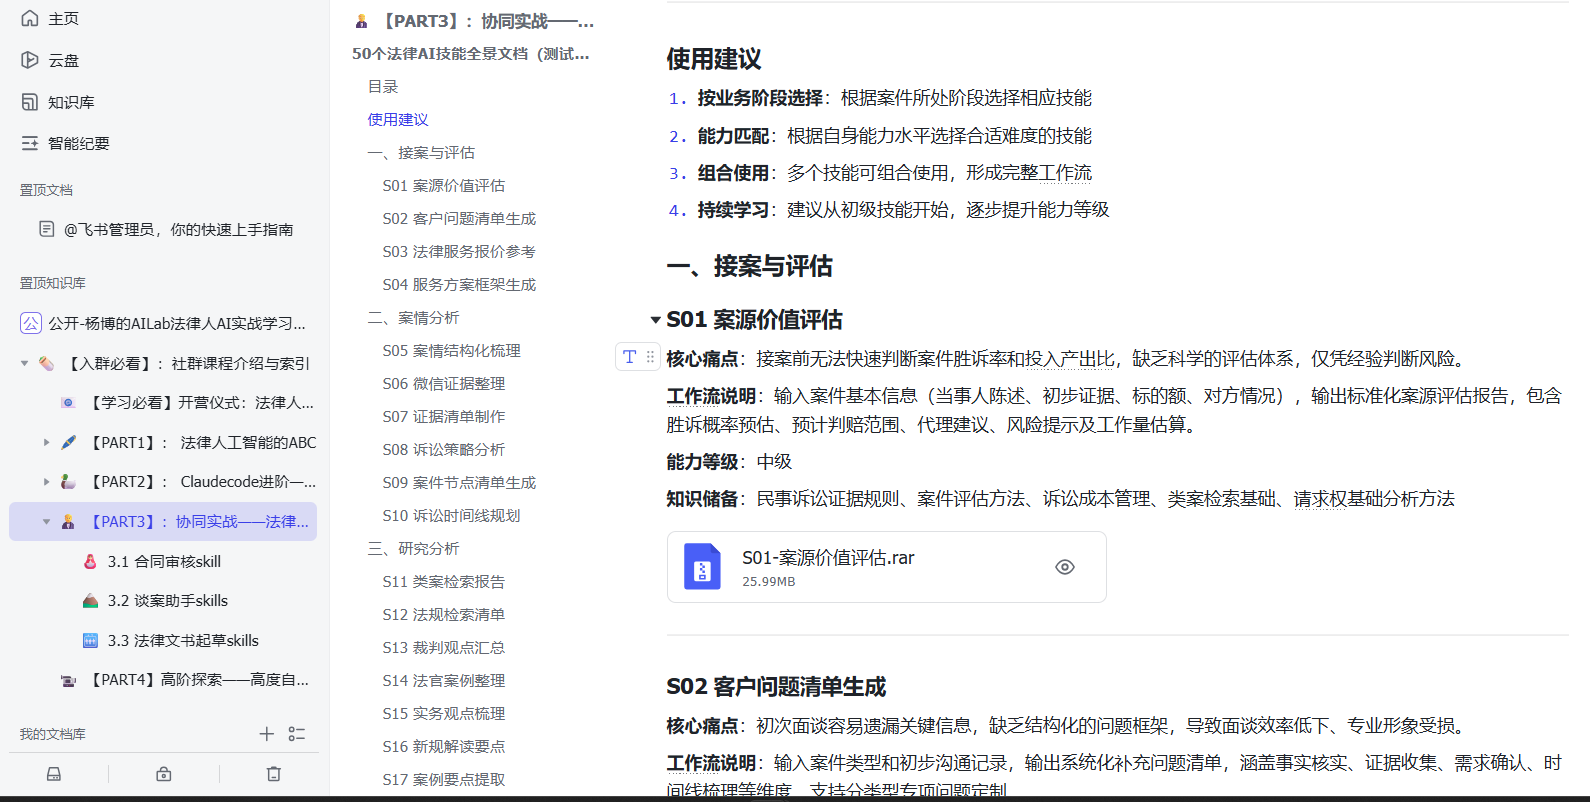Open S13 裁判观点汇总 outline entry

click(x=443, y=647)
